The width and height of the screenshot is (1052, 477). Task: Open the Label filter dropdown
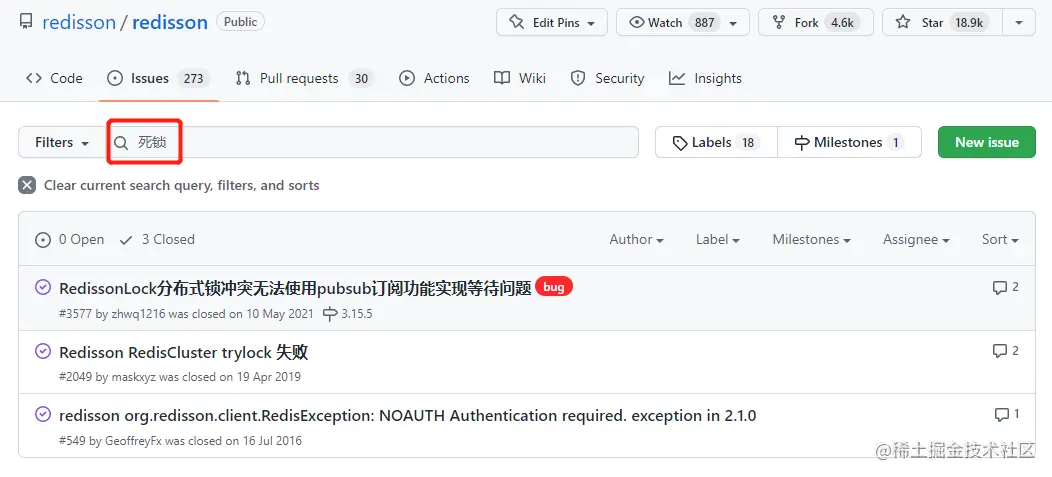(717, 240)
